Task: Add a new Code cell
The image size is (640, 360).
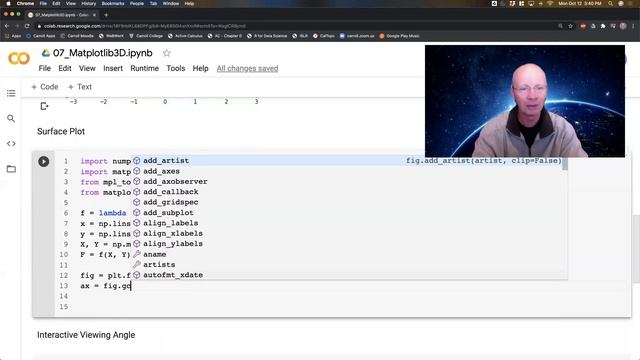Action: [x=45, y=87]
